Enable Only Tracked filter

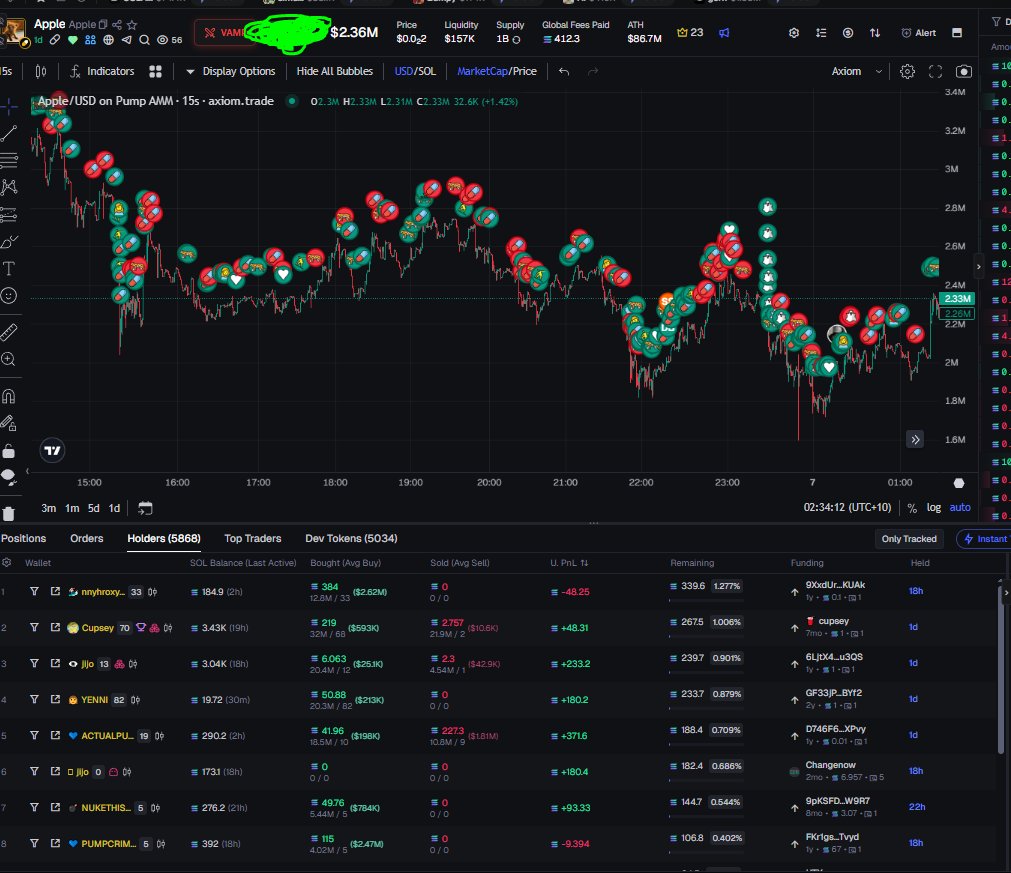[x=909, y=539]
